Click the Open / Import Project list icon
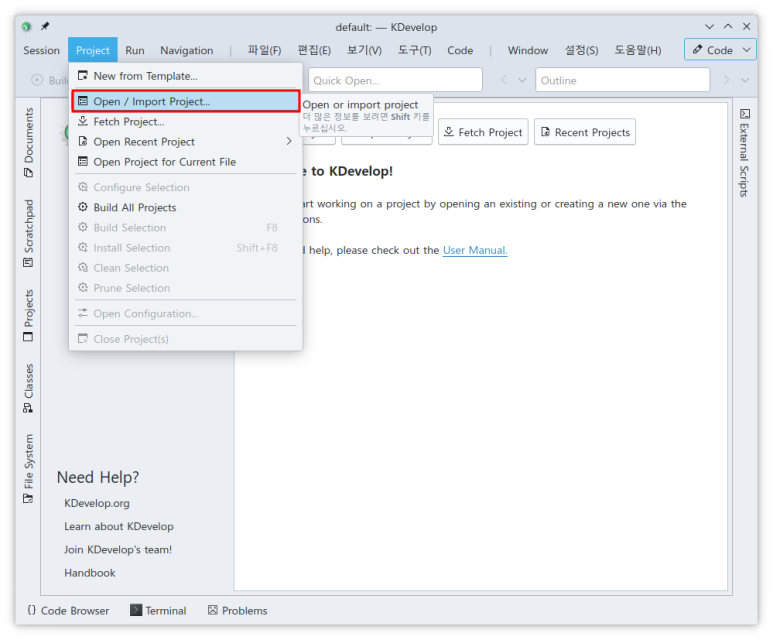 tap(83, 101)
